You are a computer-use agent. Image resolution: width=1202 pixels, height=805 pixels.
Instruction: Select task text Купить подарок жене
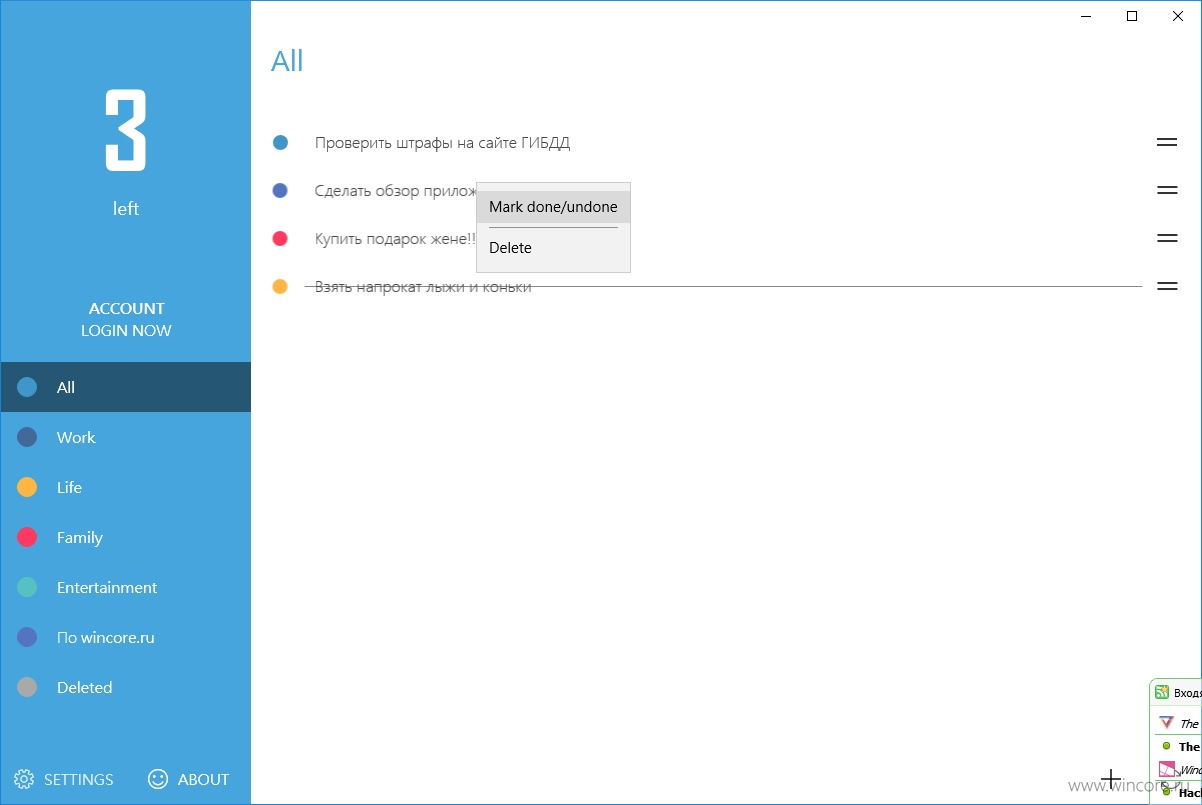(x=395, y=239)
